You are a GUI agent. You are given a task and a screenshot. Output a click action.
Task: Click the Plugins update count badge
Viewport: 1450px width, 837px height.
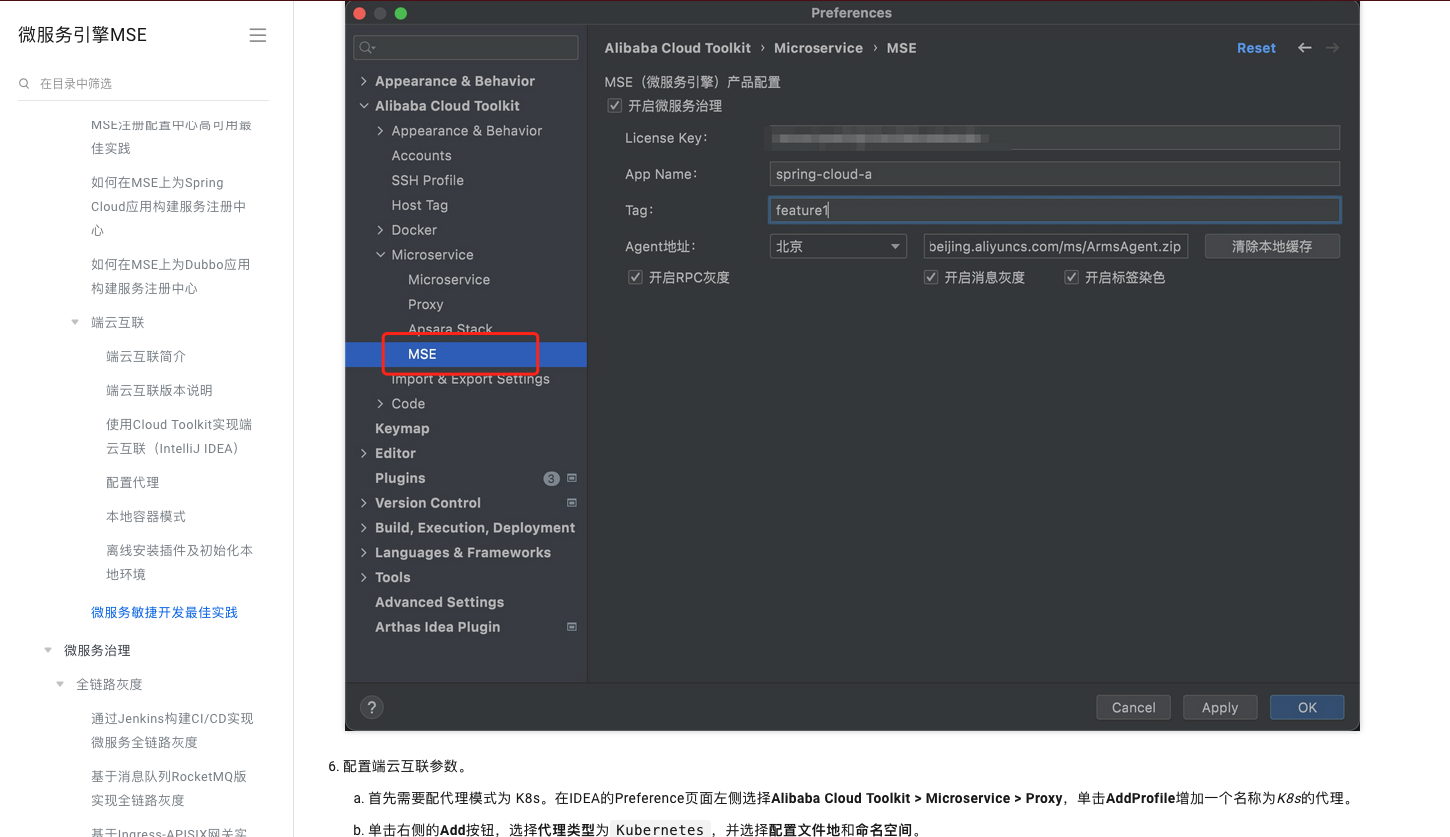[x=551, y=478]
